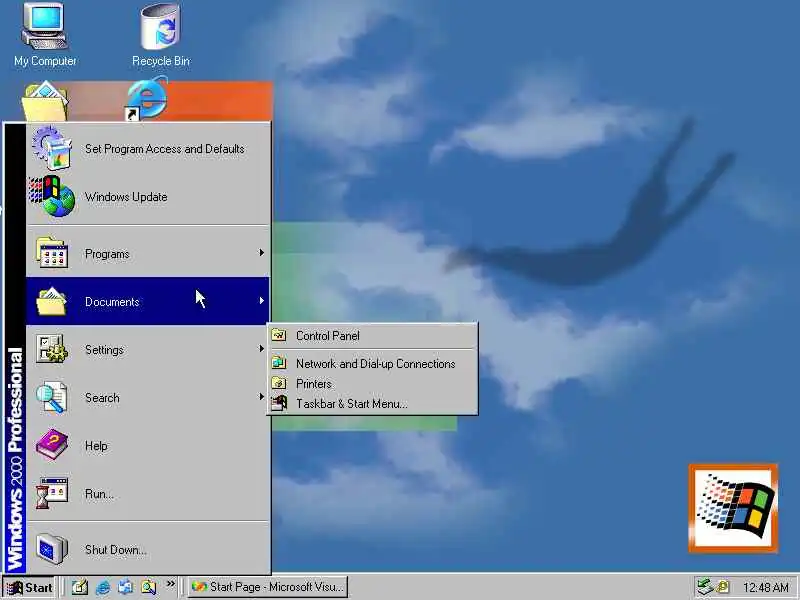Viewport: 800px width, 600px height.
Task: Click the second system tray icon
Action: point(723,587)
